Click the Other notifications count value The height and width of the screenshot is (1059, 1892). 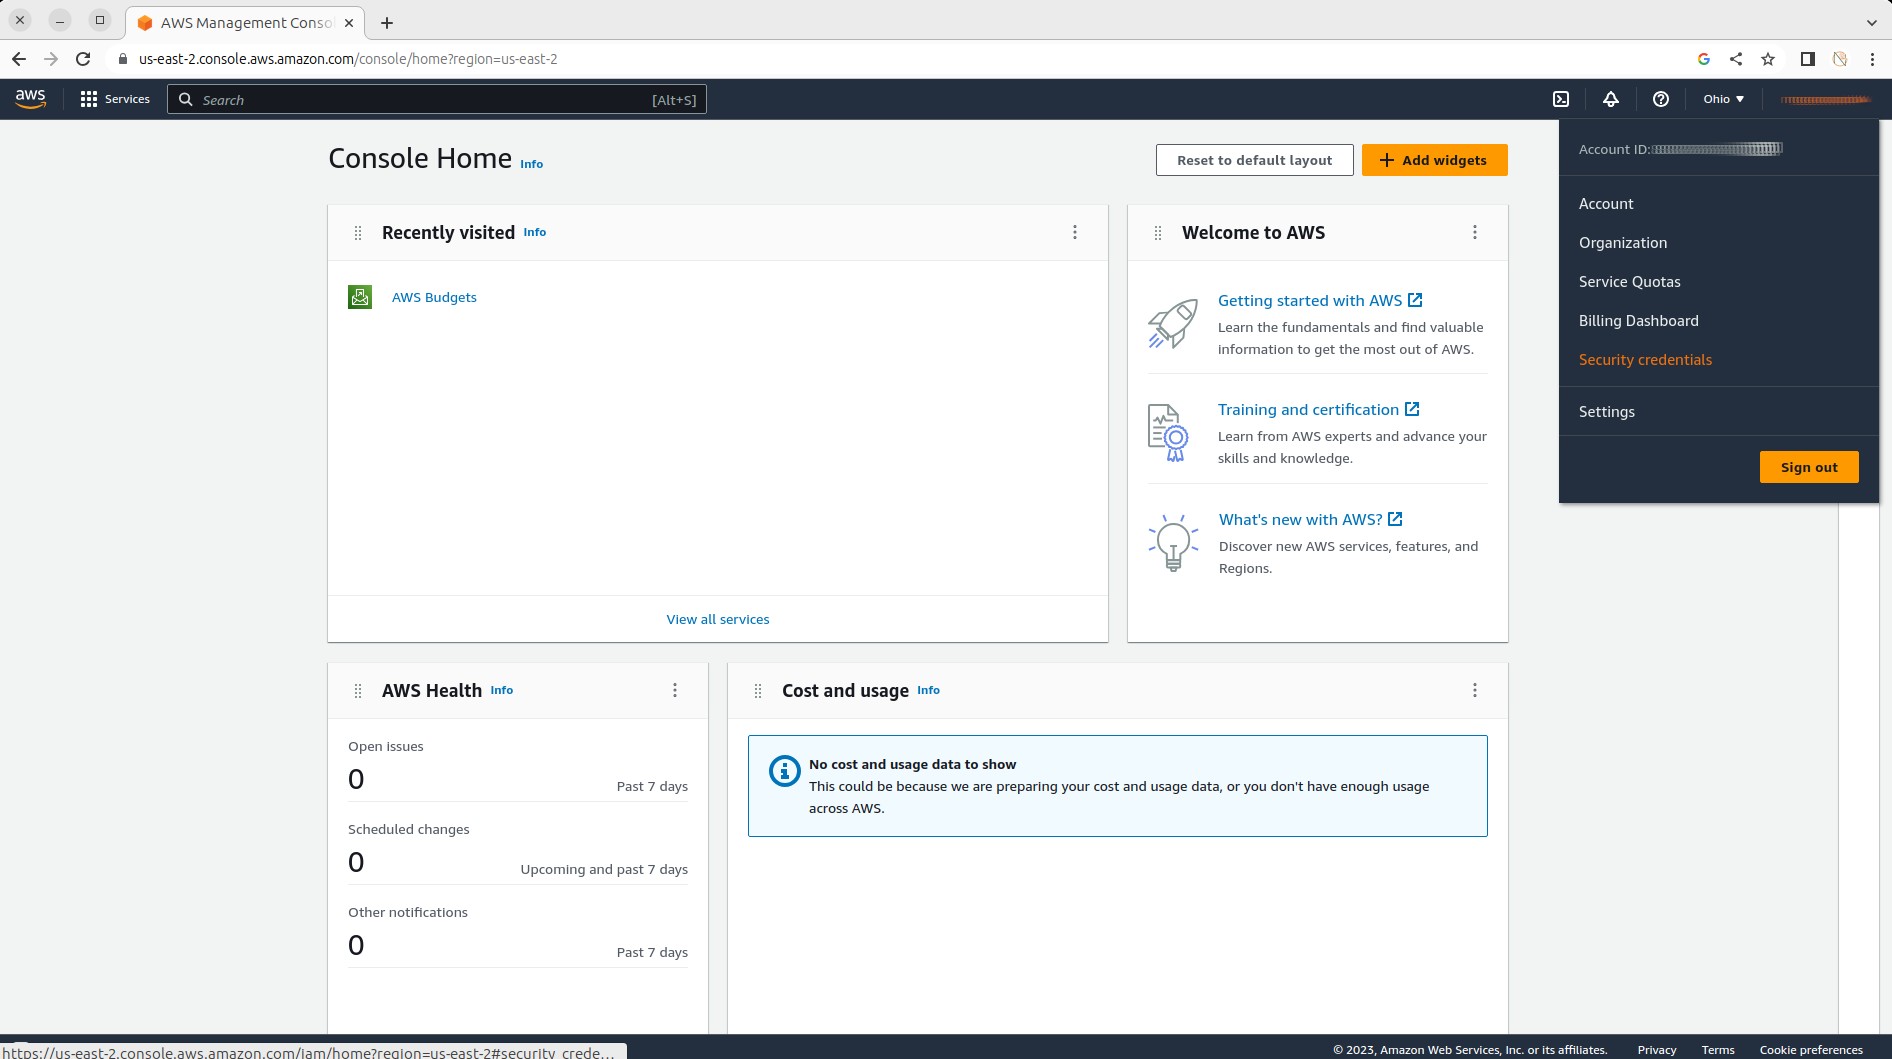[356, 946]
